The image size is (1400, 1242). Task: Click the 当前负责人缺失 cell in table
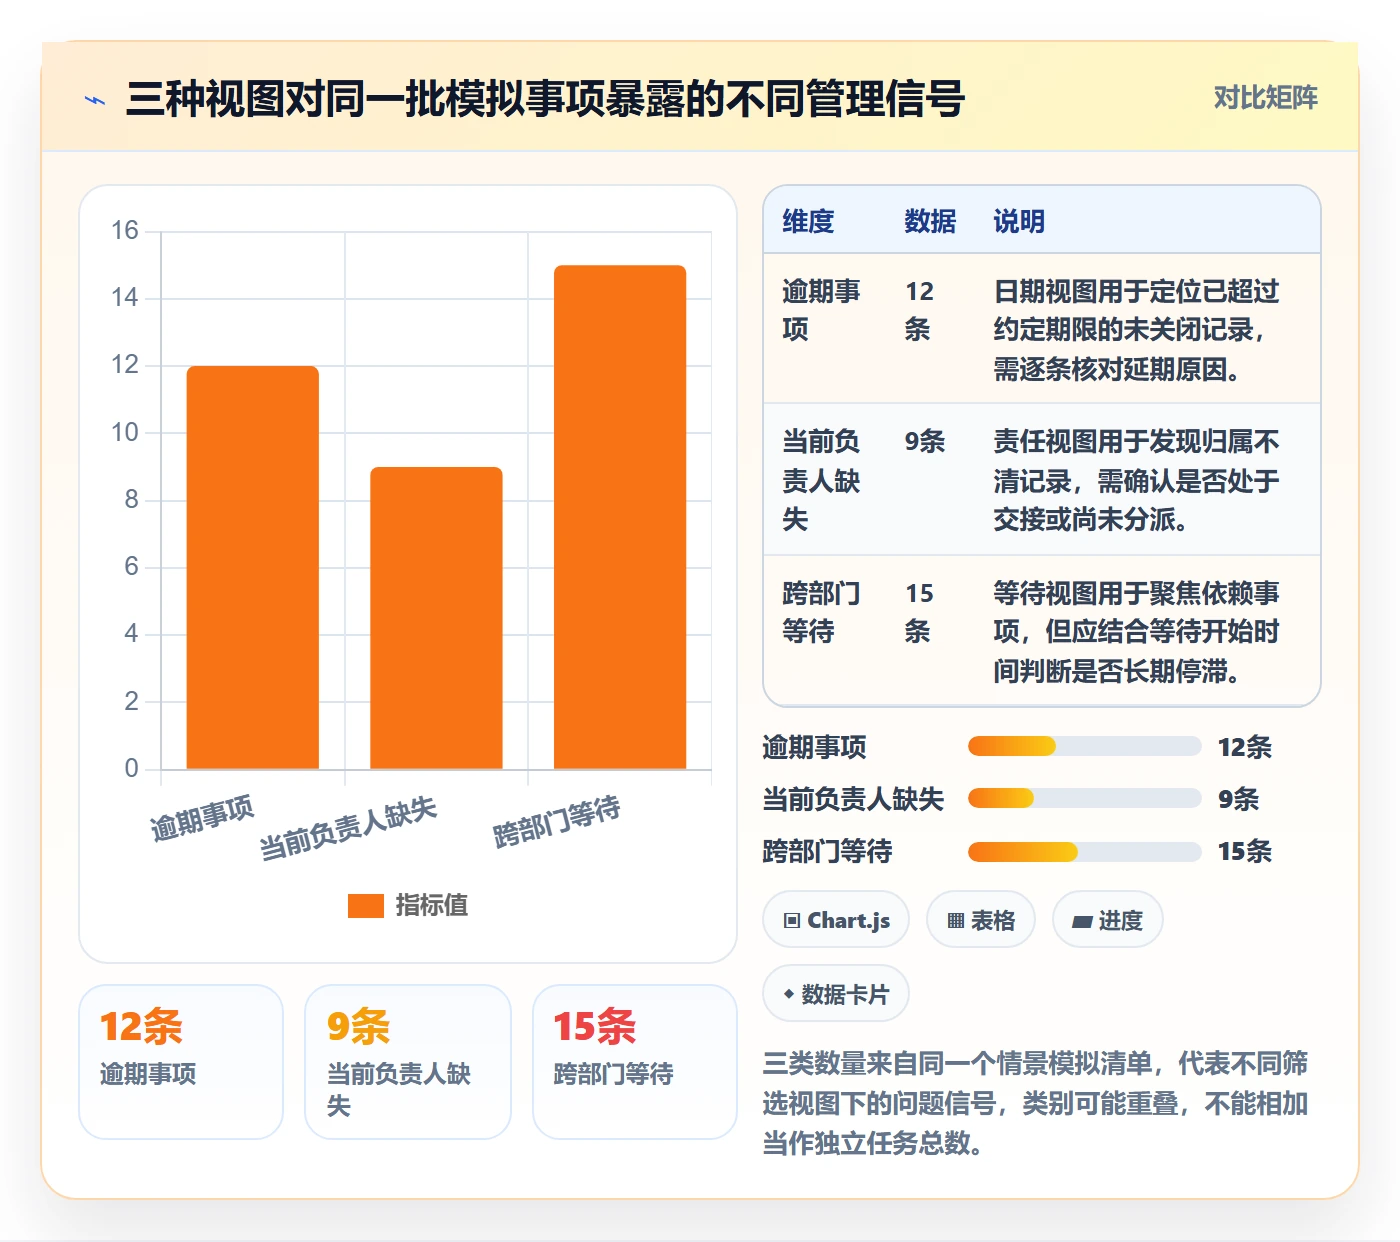(x=821, y=480)
